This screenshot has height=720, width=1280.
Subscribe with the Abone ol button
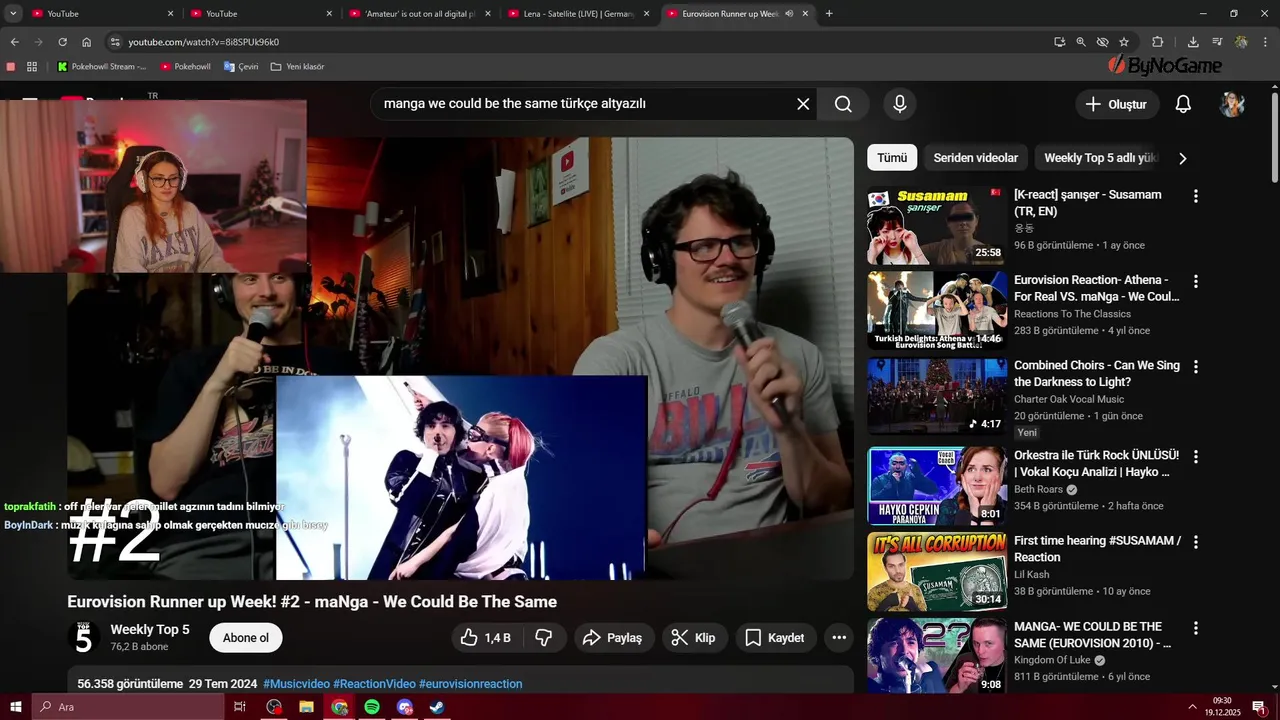(246, 638)
